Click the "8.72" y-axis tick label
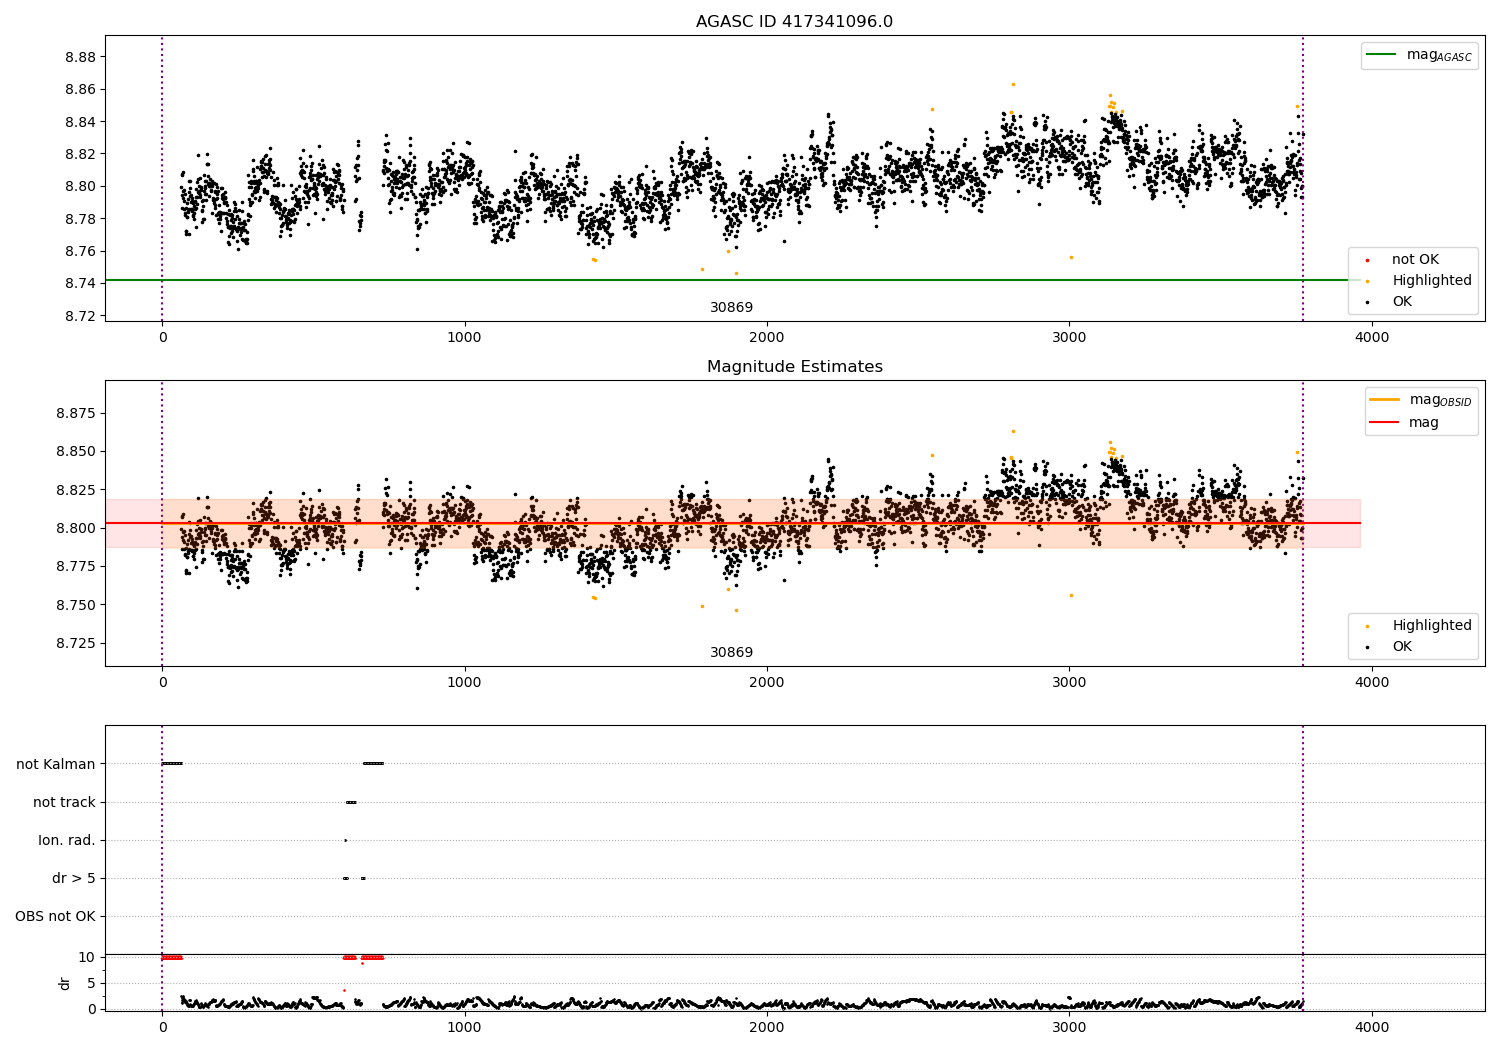Viewport: 1500px width, 1050px height. [80, 317]
